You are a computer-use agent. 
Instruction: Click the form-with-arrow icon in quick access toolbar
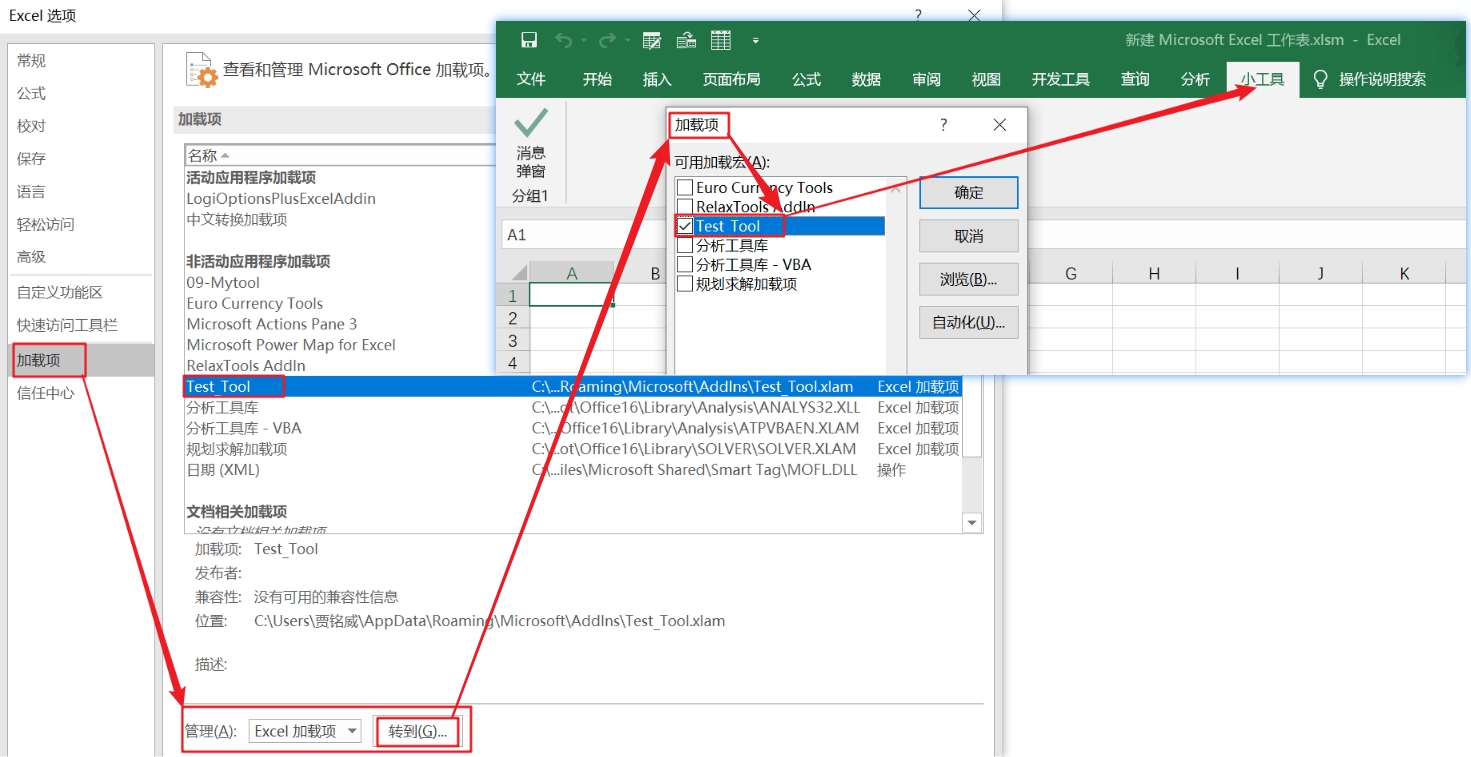pos(686,40)
